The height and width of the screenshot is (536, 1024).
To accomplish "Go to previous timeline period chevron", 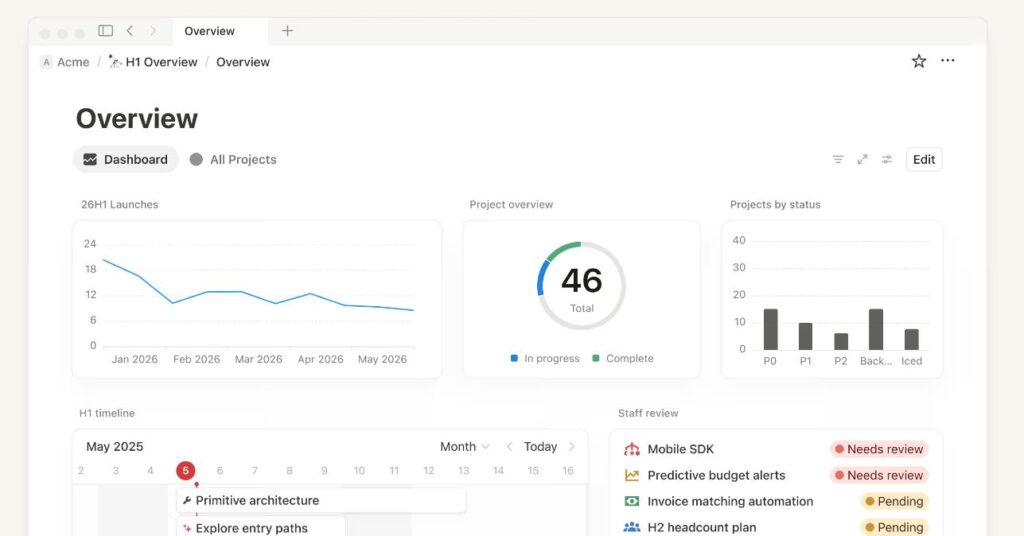I will click(509, 447).
